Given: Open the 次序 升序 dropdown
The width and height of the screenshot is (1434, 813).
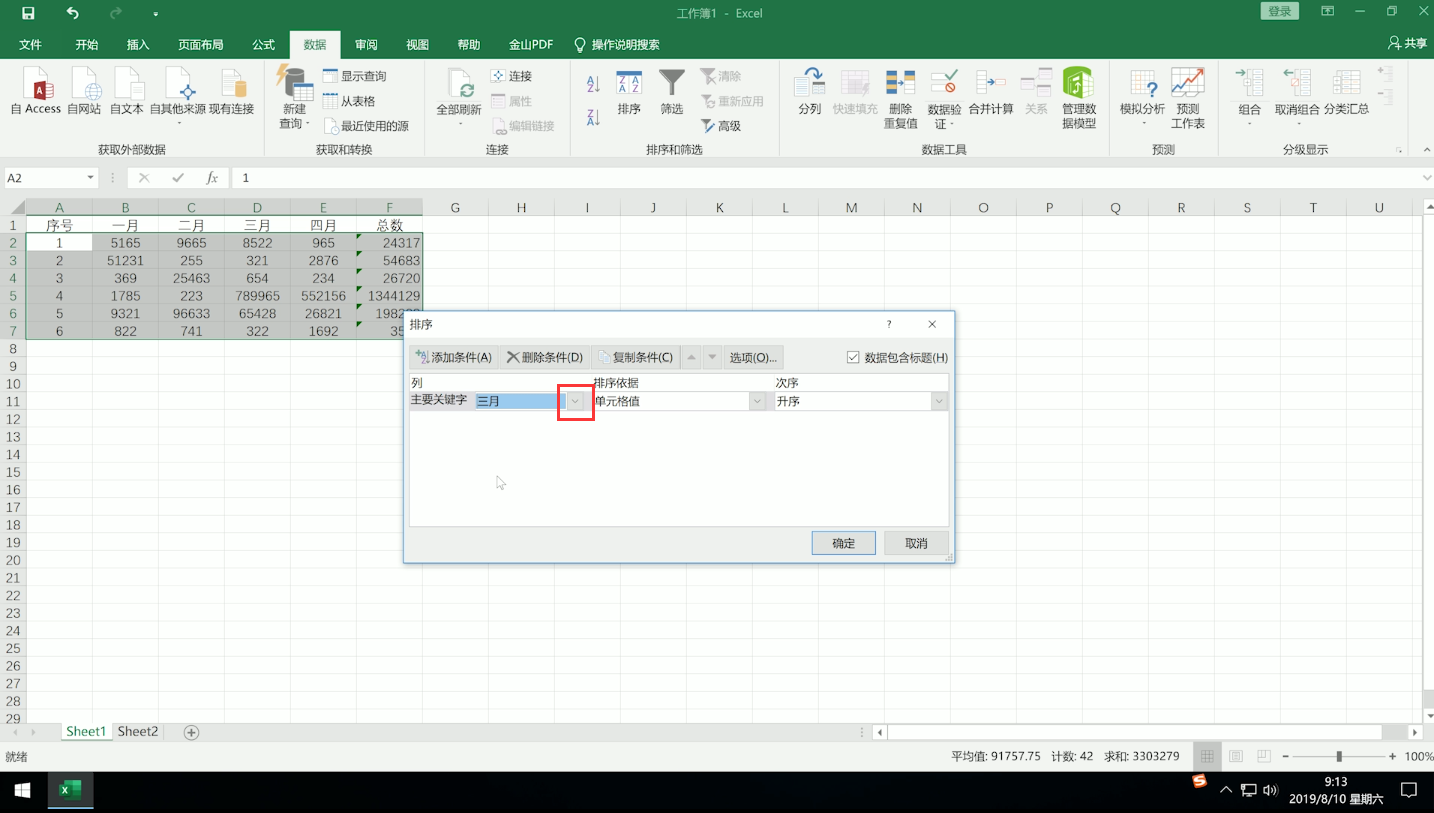Looking at the screenshot, I should [939, 401].
